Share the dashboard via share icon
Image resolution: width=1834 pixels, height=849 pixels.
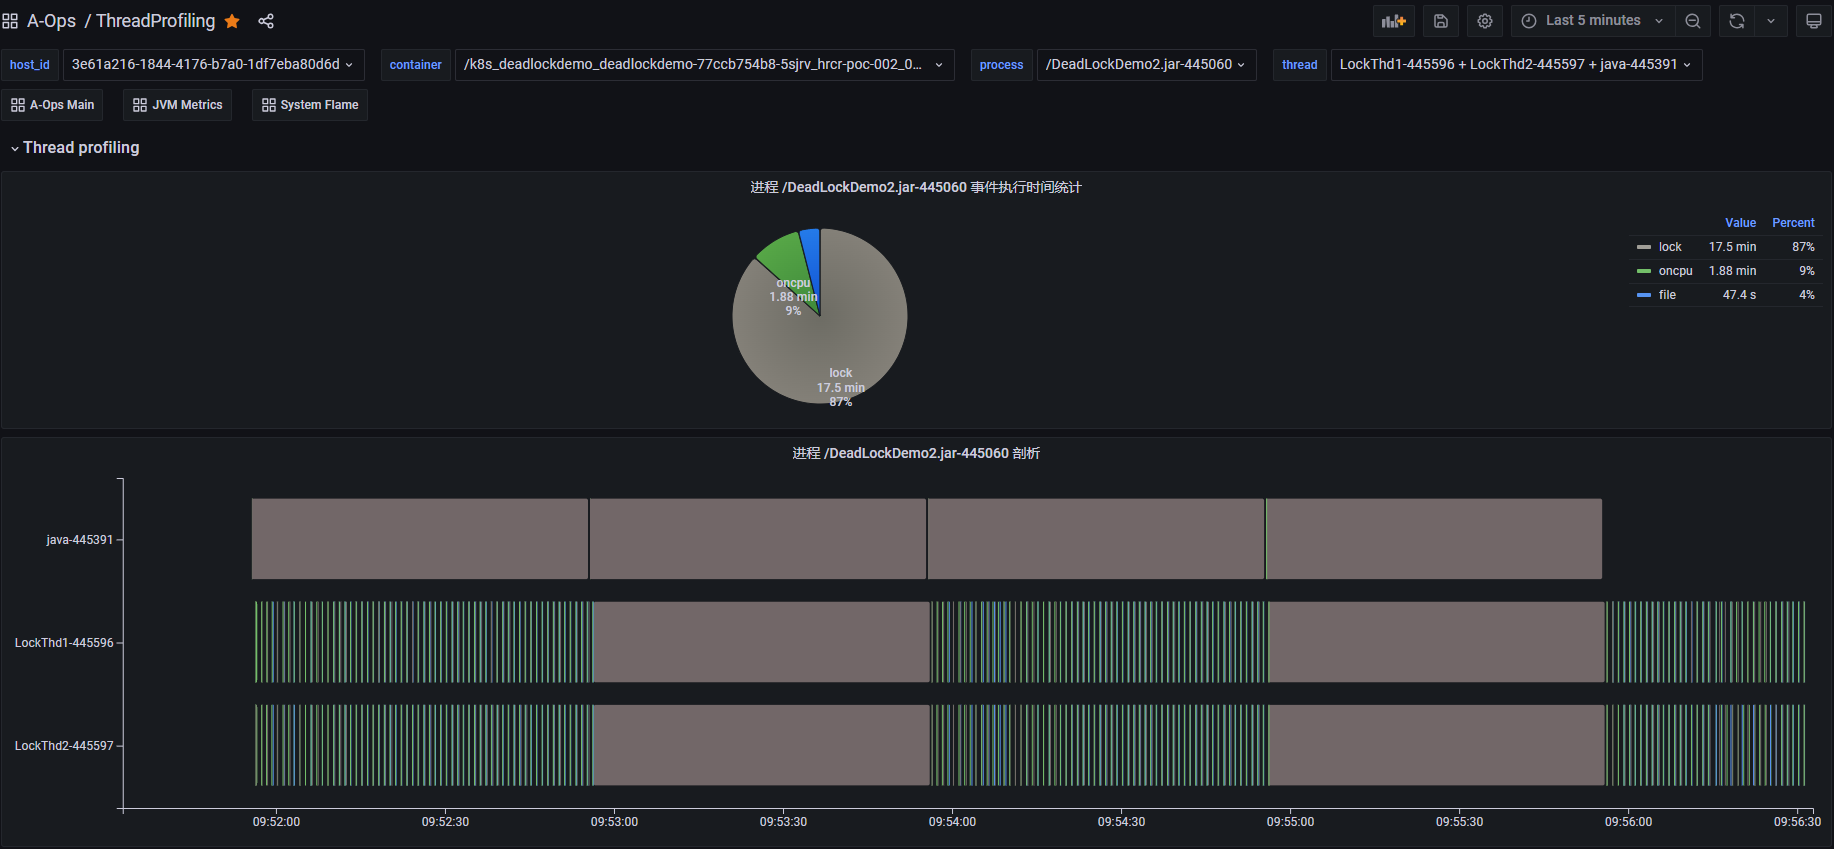pyautogui.click(x=266, y=21)
